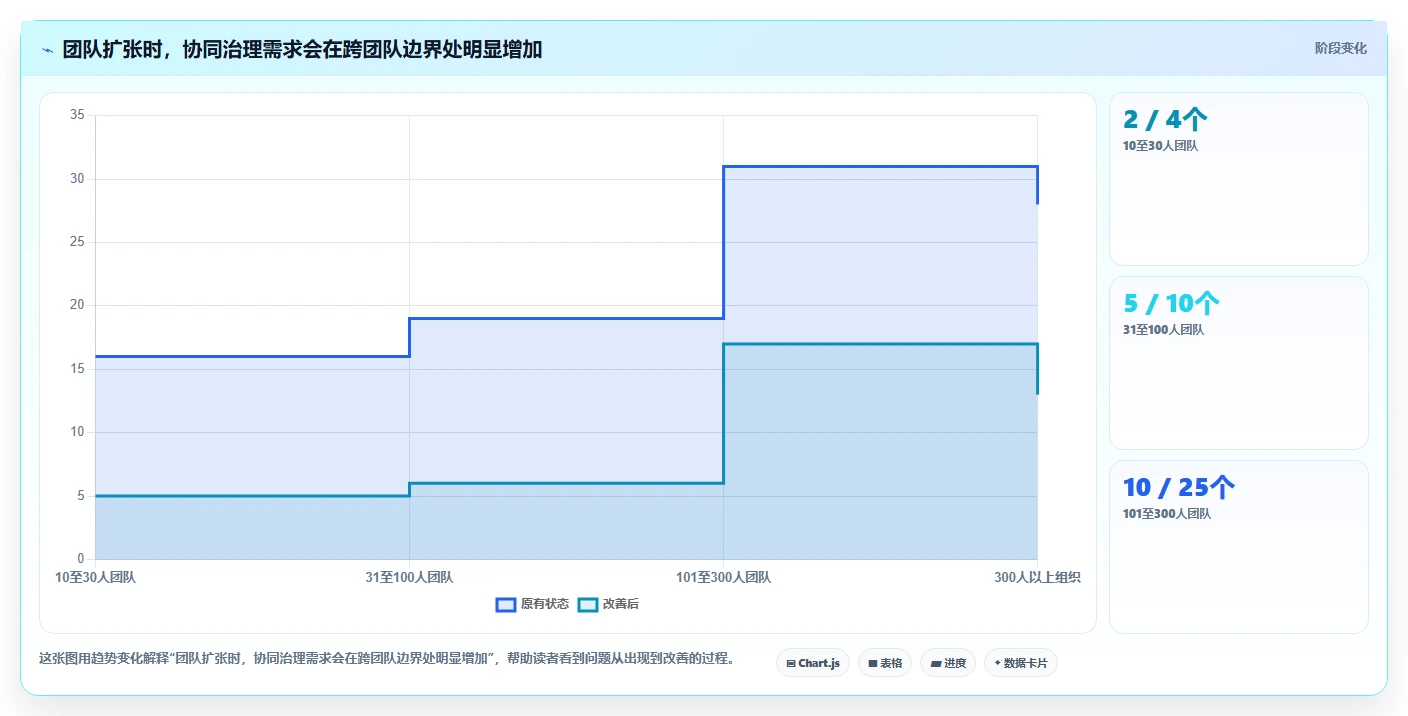
Task: Click the Chart.js tag icon
Action: 791,663
